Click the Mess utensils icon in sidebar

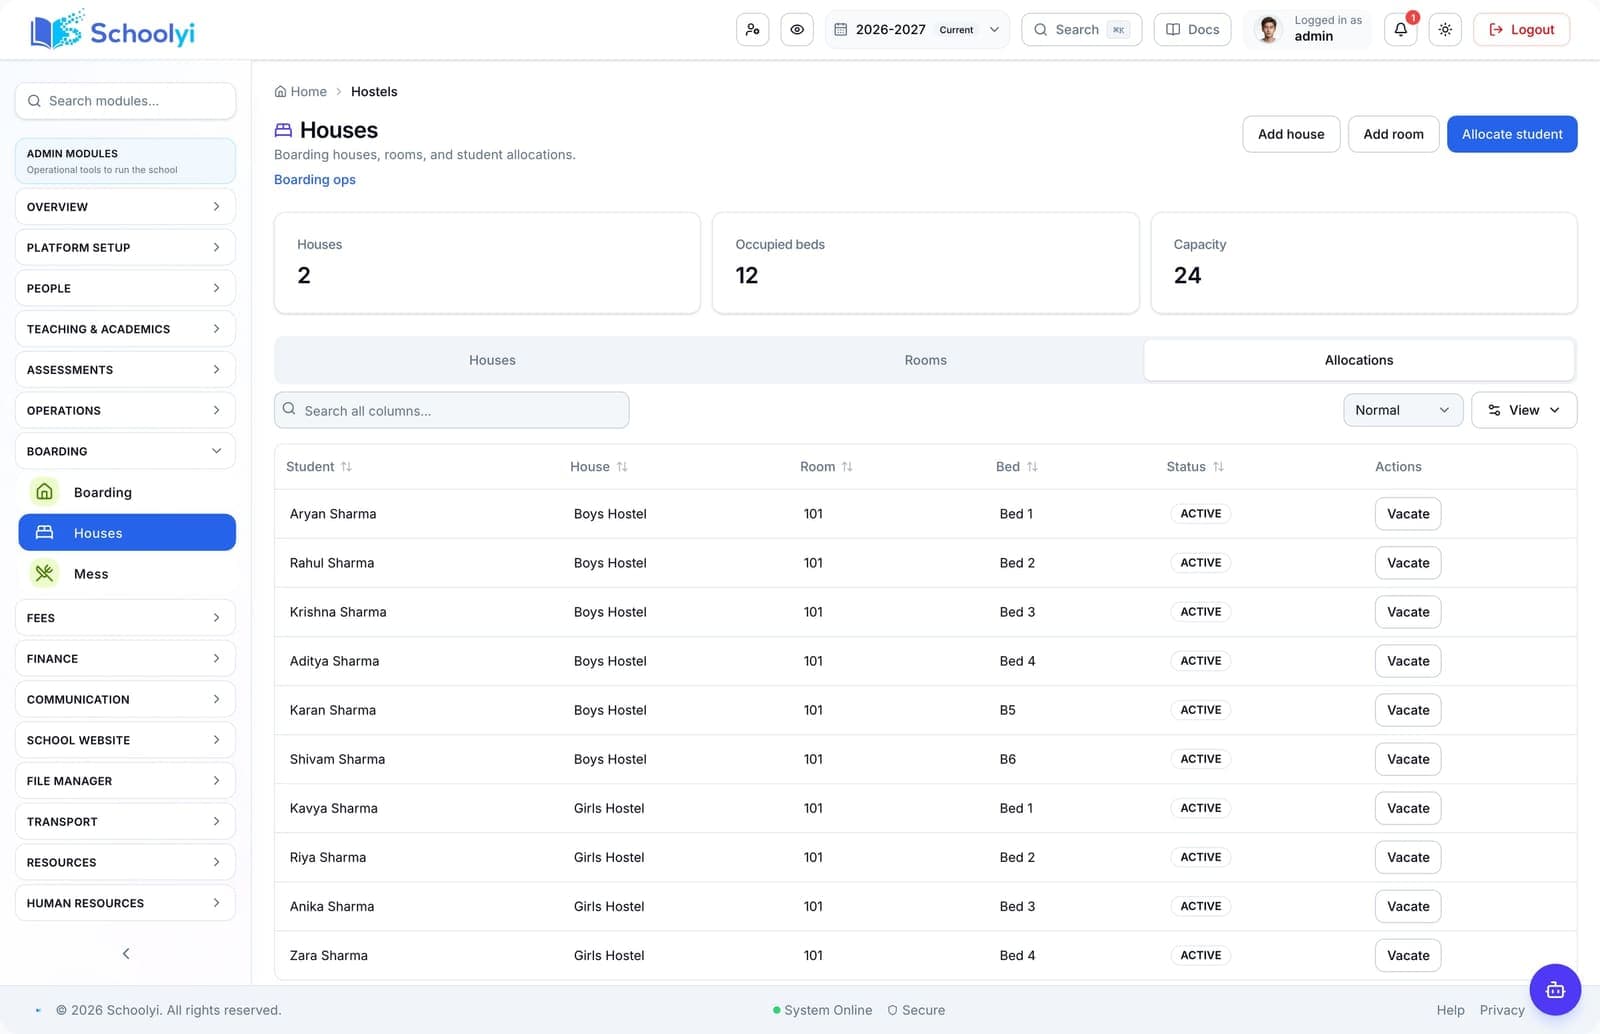click(x=44, y=574)
